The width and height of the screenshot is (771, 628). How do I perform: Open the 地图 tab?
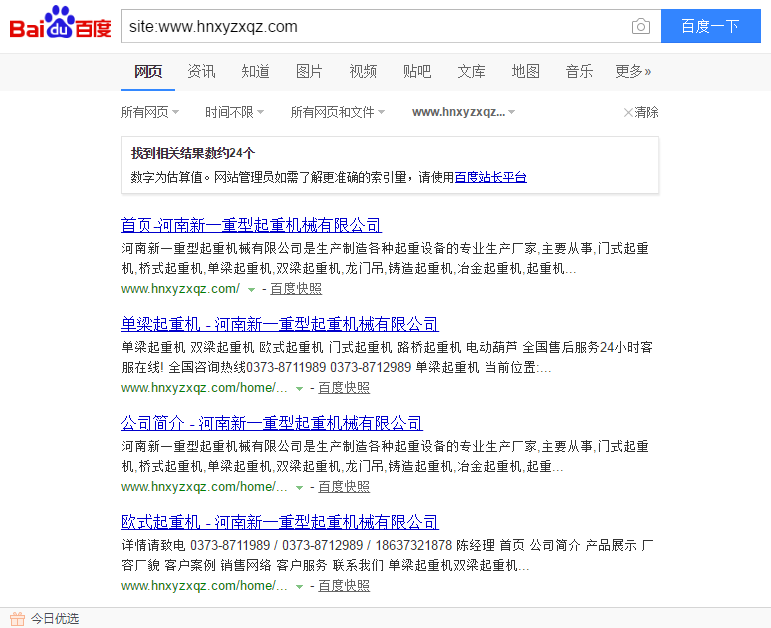click(525, 72)
